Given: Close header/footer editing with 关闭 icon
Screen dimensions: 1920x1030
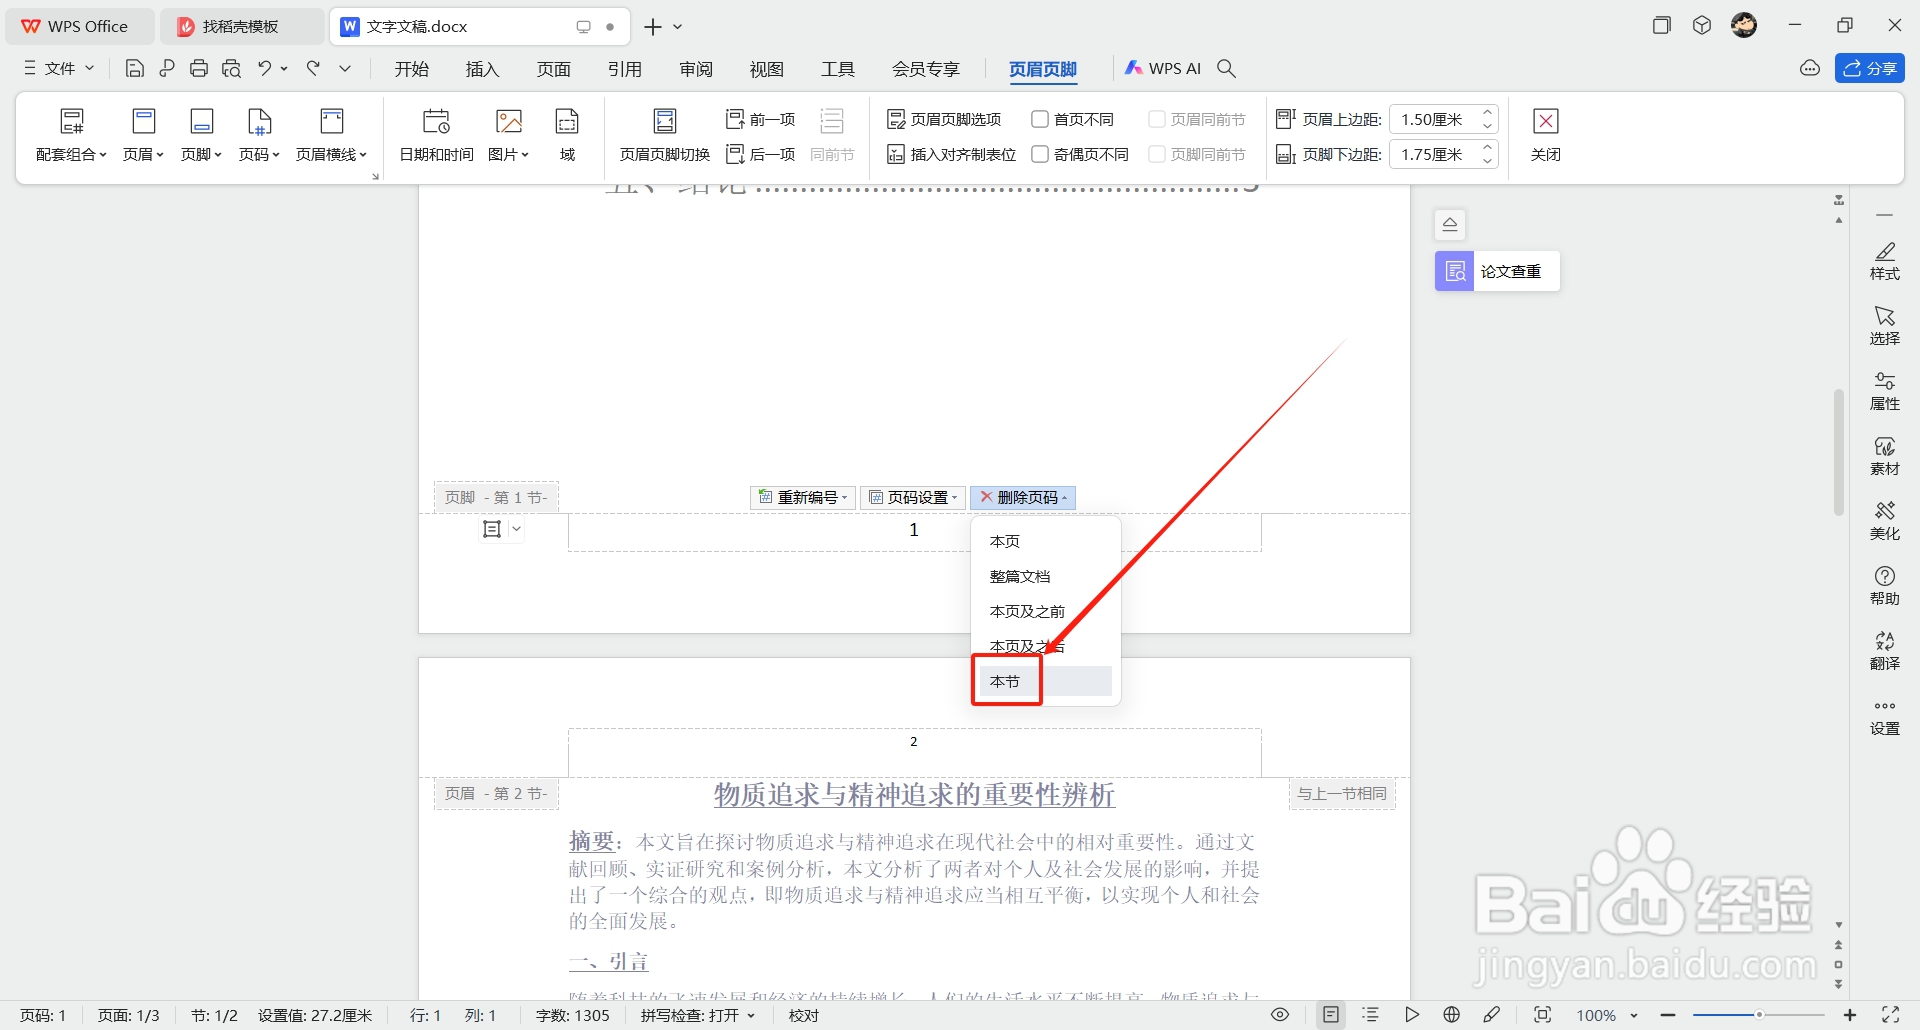Looking at the screenshot, I should point(1545,135).
